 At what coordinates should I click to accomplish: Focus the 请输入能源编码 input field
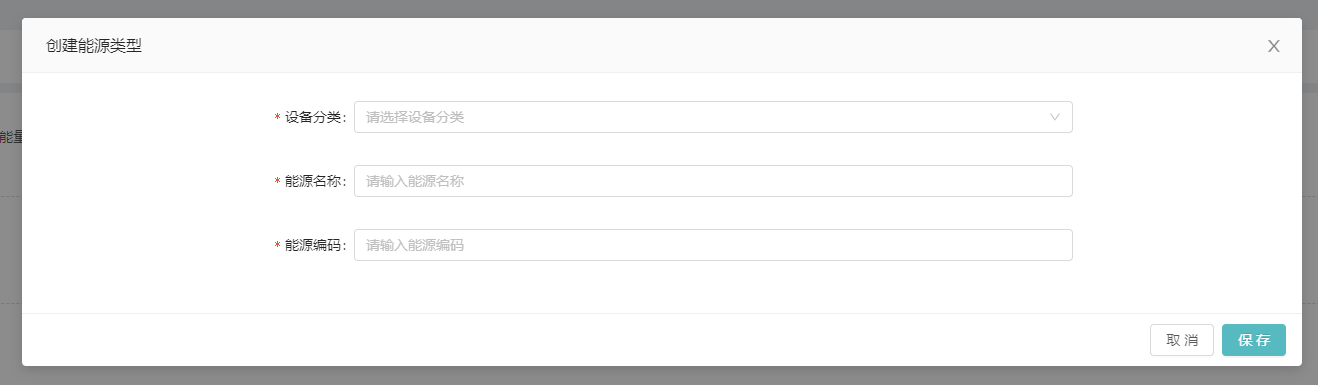coord(713,245)
